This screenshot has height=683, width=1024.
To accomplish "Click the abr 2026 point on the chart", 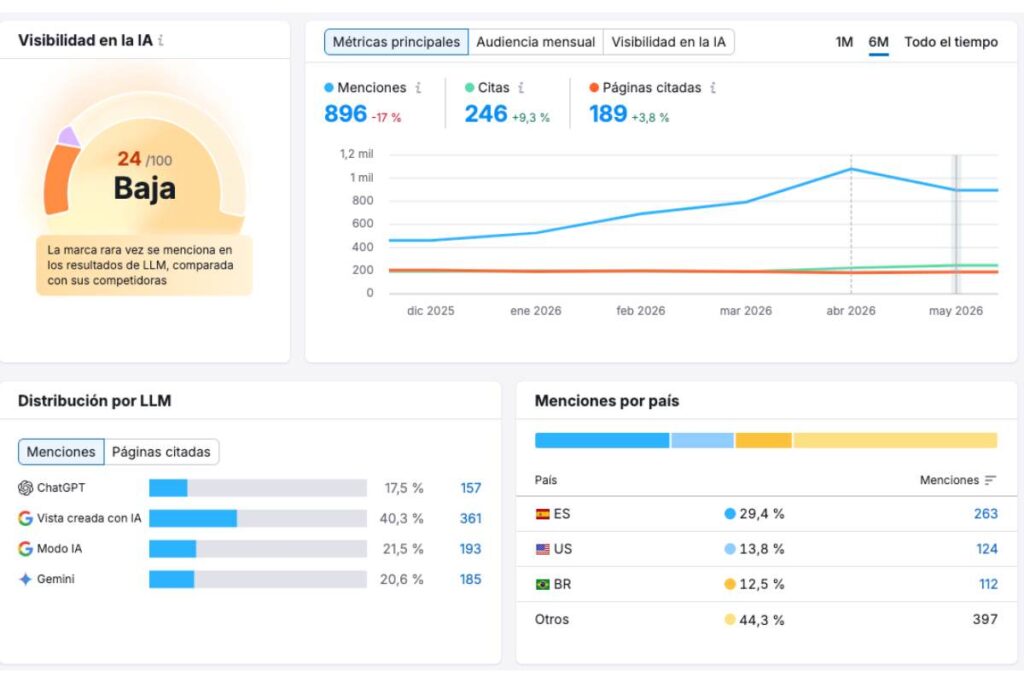I will click(x=851, y=170).
